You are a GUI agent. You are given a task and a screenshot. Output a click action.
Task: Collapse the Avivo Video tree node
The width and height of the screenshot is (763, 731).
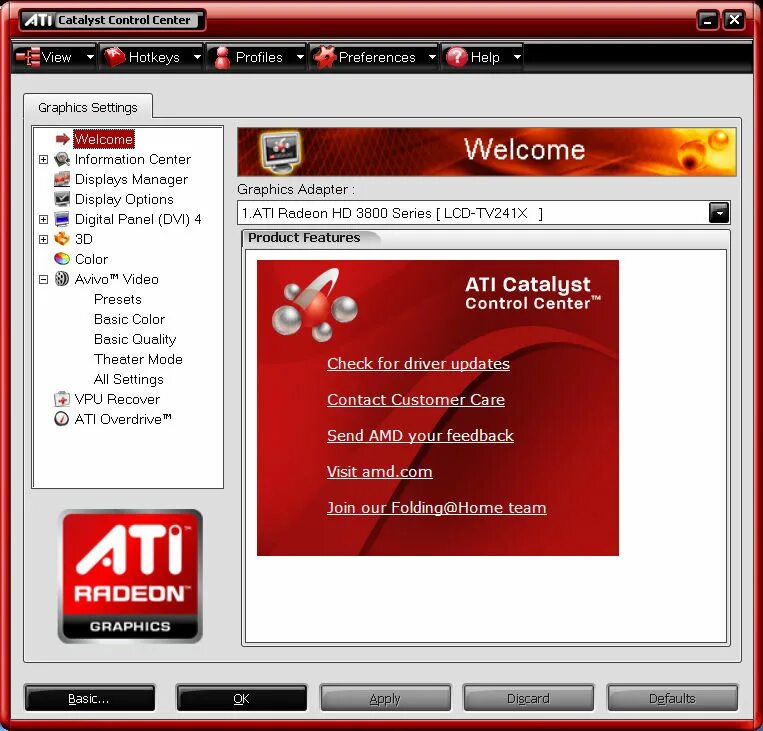click(x=44, y=279)
